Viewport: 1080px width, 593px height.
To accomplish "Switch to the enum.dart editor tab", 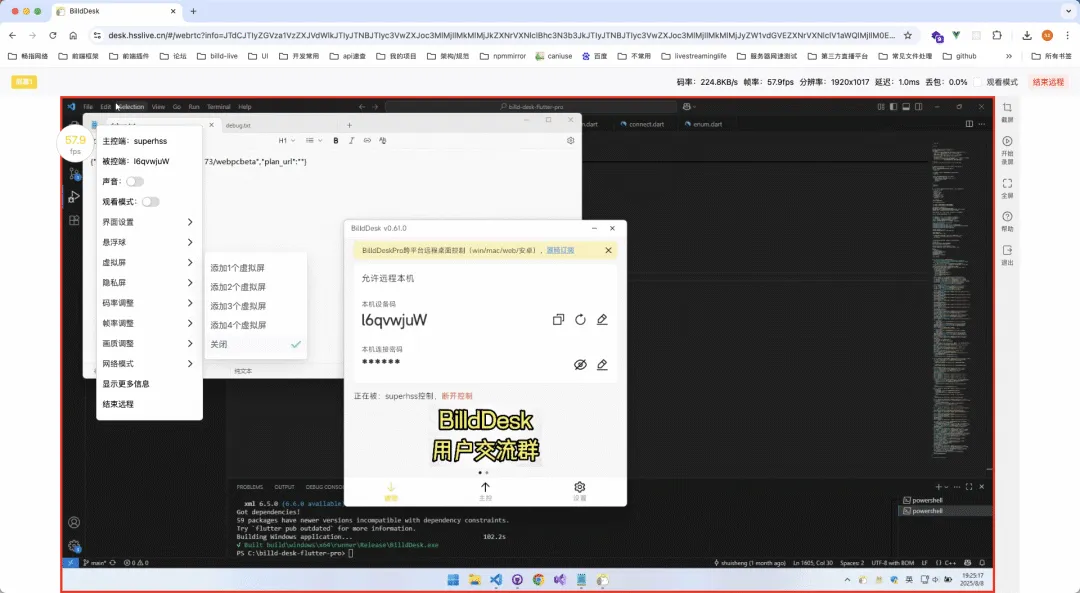I will coord(703,125).
